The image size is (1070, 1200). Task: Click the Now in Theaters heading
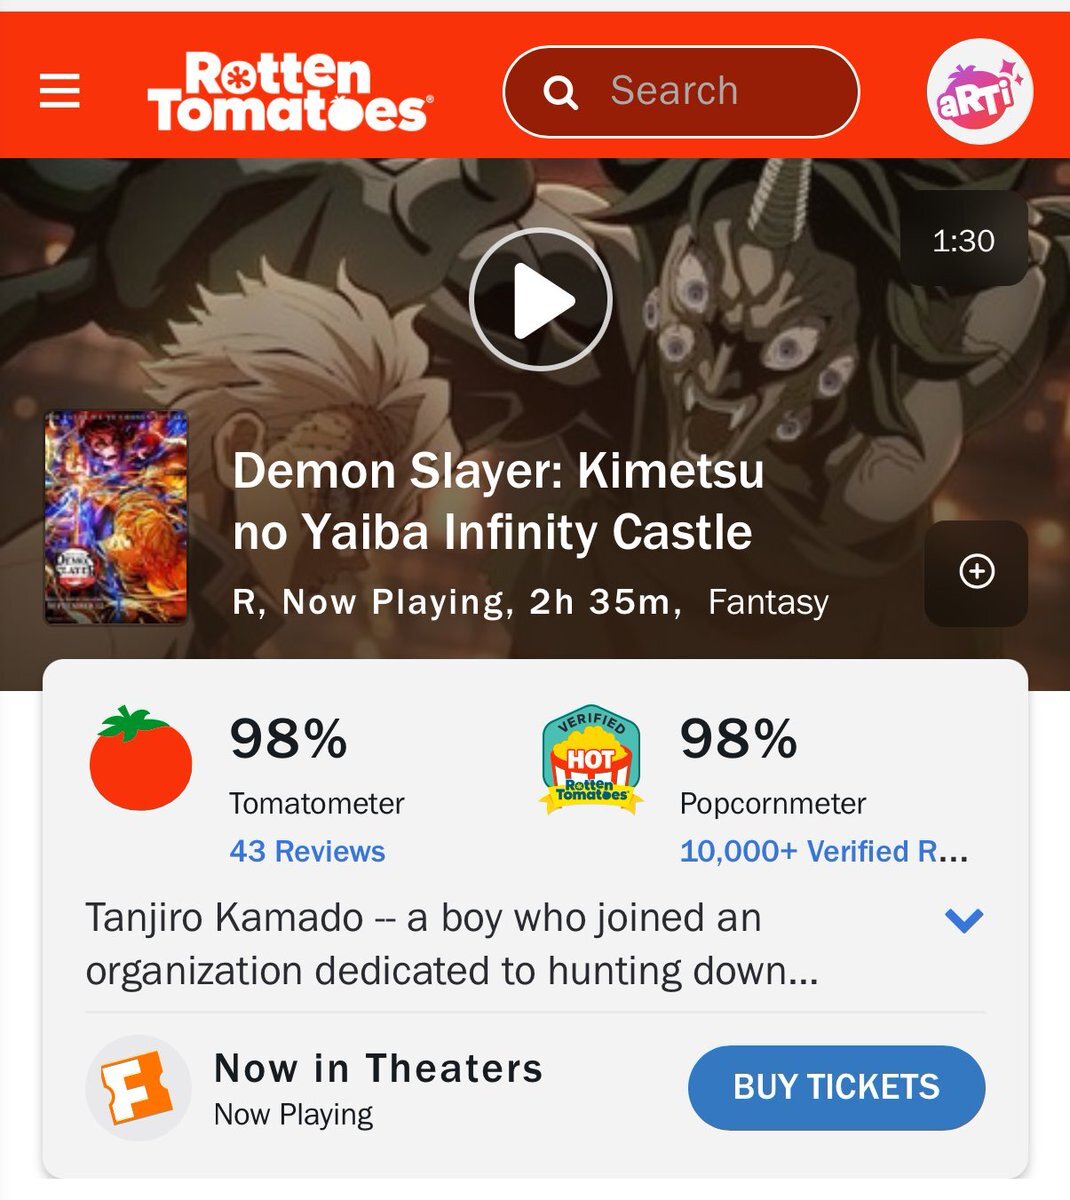pos(378,1068)
